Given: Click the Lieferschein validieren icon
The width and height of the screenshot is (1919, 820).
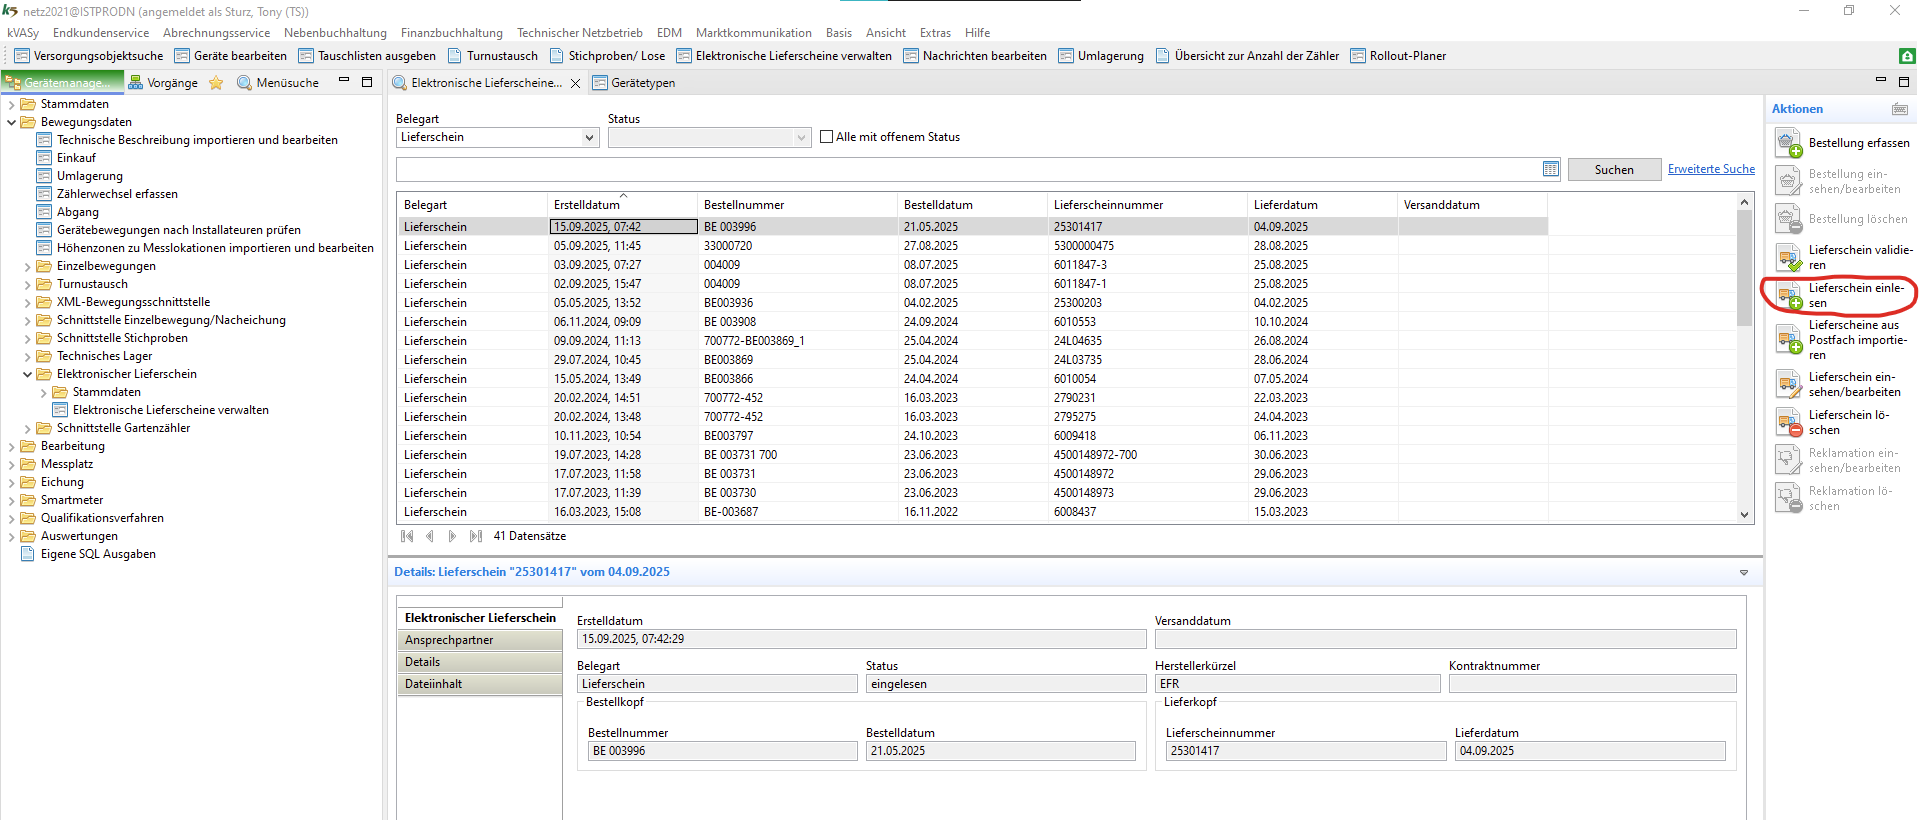Looking at the screenshot, I should [x=1788, y=258].
